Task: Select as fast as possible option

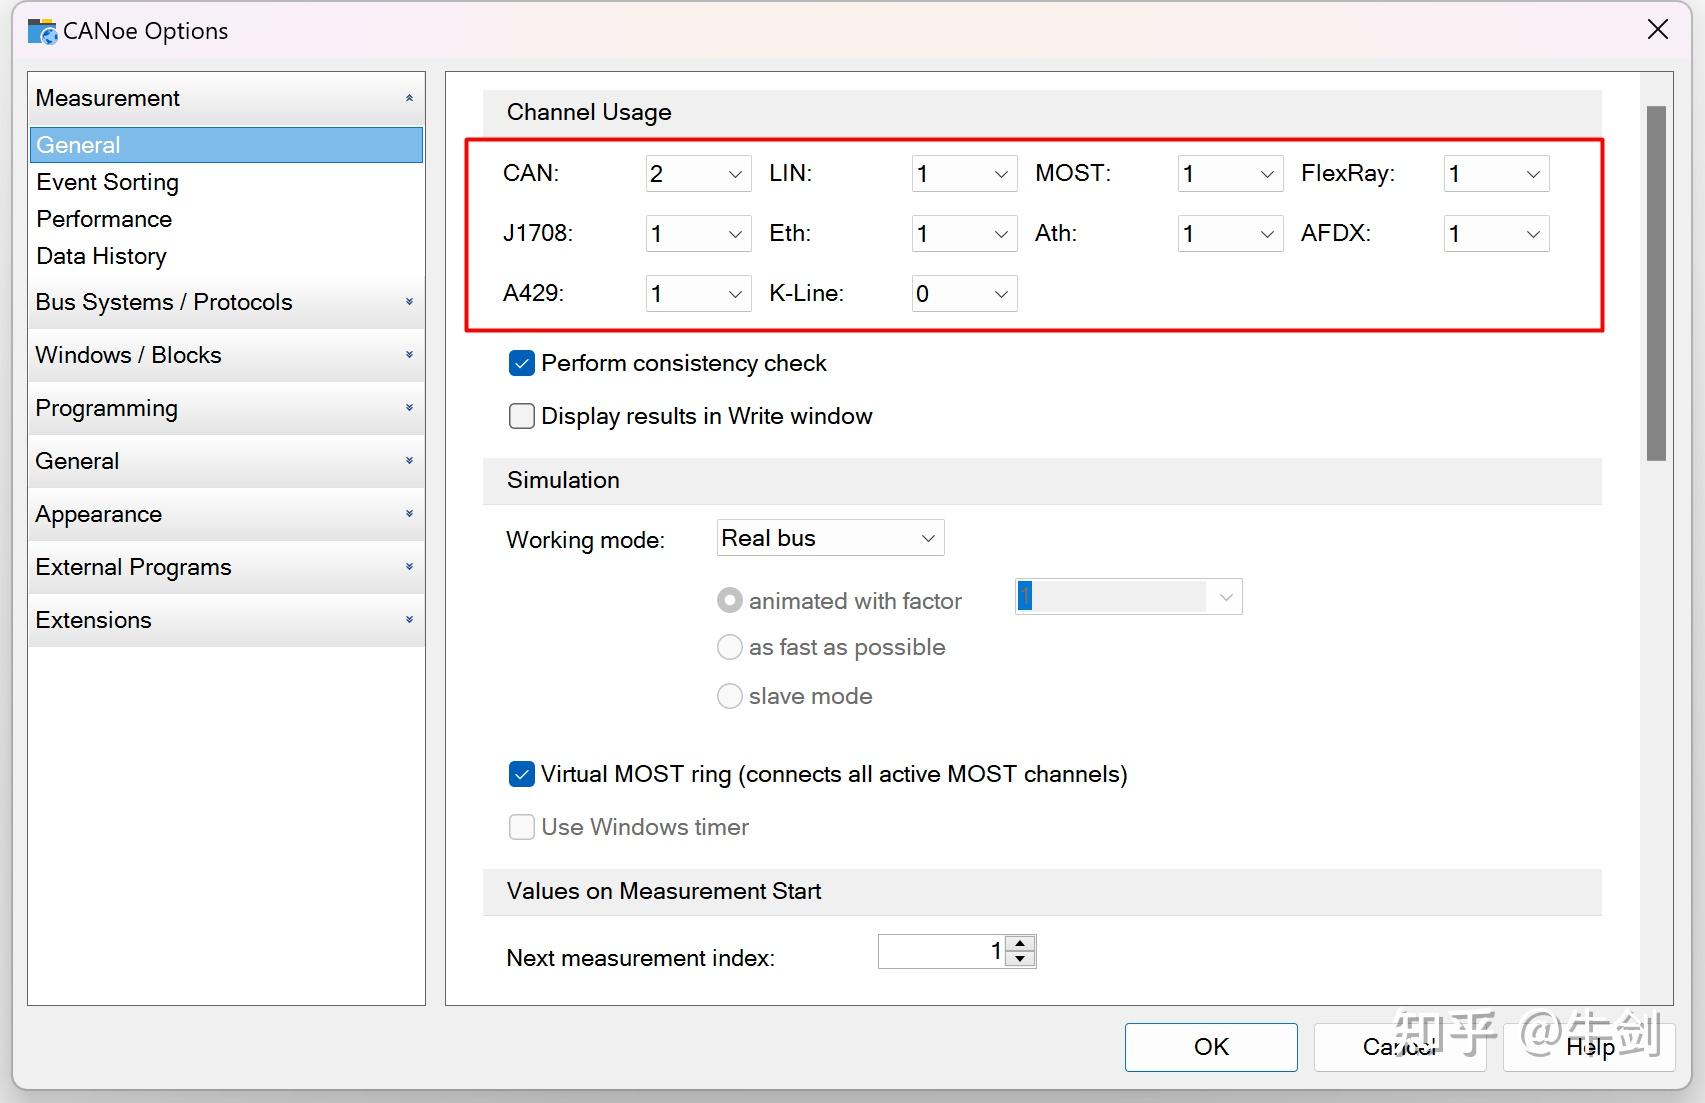Action: (x=730, y=647)
